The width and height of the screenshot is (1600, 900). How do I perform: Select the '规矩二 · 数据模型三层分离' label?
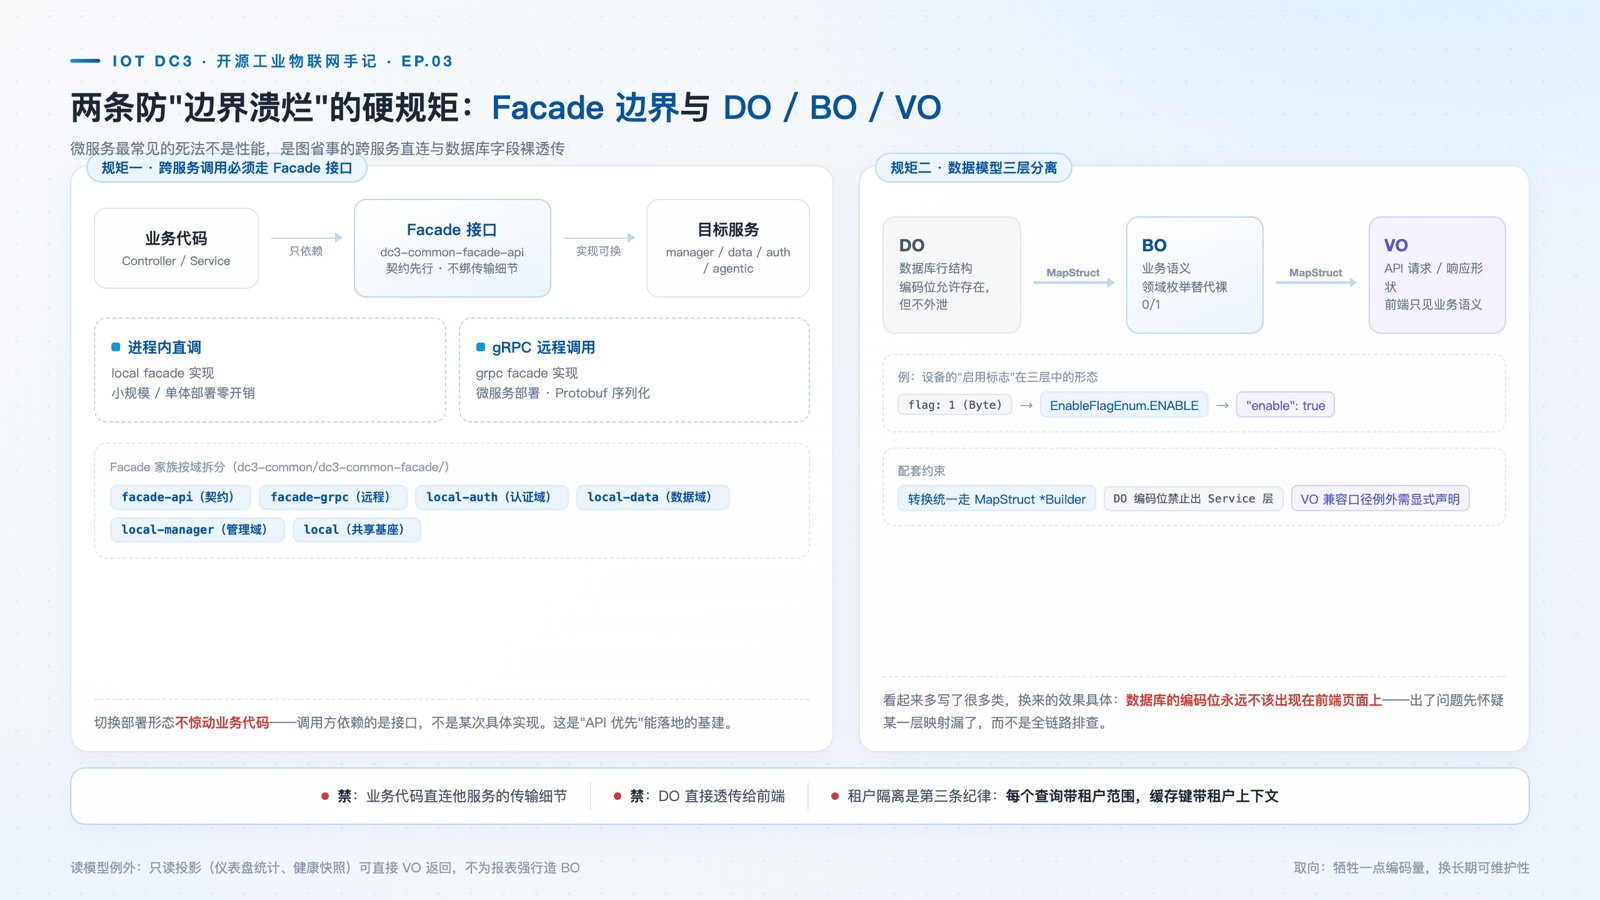tap(973, 168)
